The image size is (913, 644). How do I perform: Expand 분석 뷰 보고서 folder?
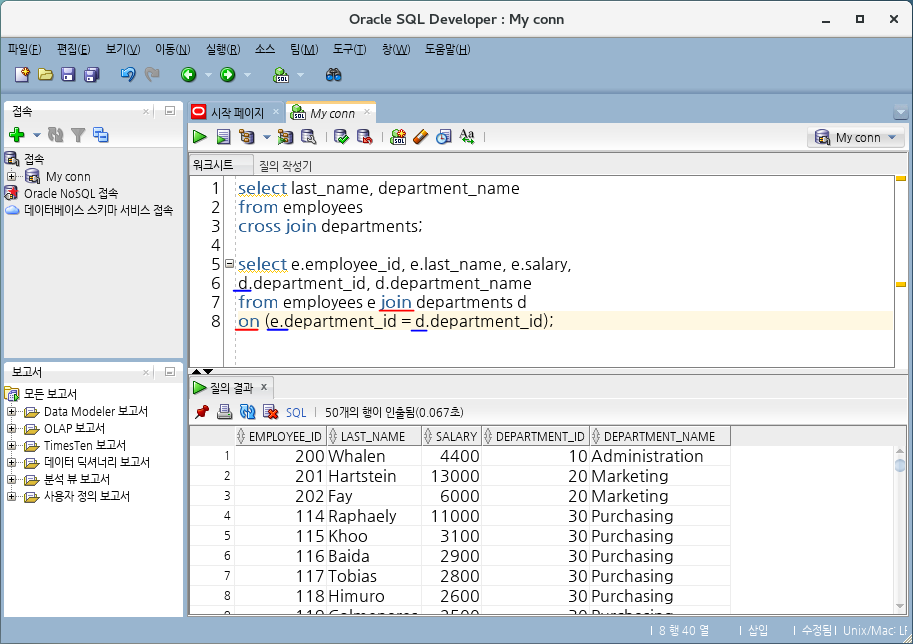pos(11,479)
